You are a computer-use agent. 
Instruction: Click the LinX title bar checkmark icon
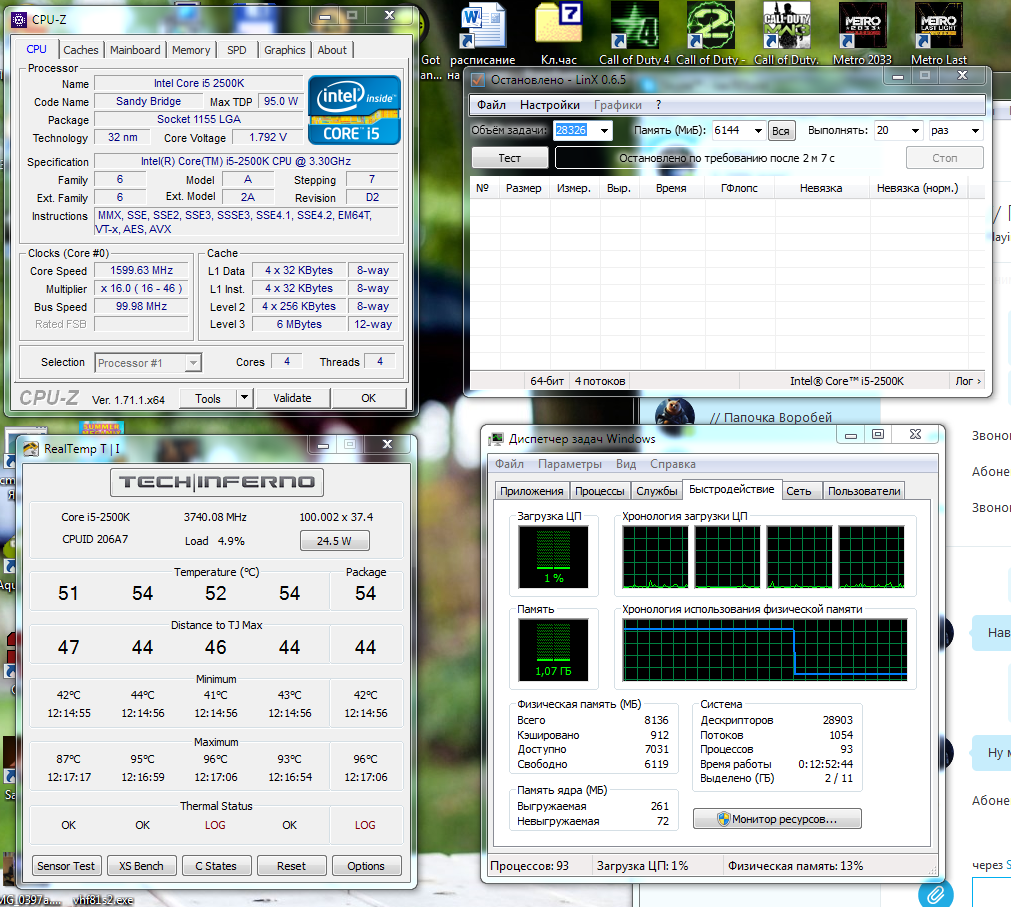pyautogui.click(x=478, y=80)
